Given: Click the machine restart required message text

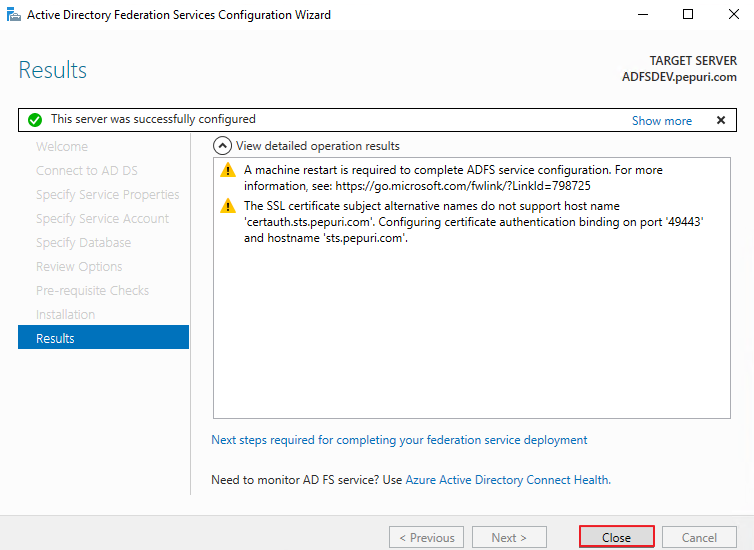Looking at the screenshot, I should coord(453,178).
